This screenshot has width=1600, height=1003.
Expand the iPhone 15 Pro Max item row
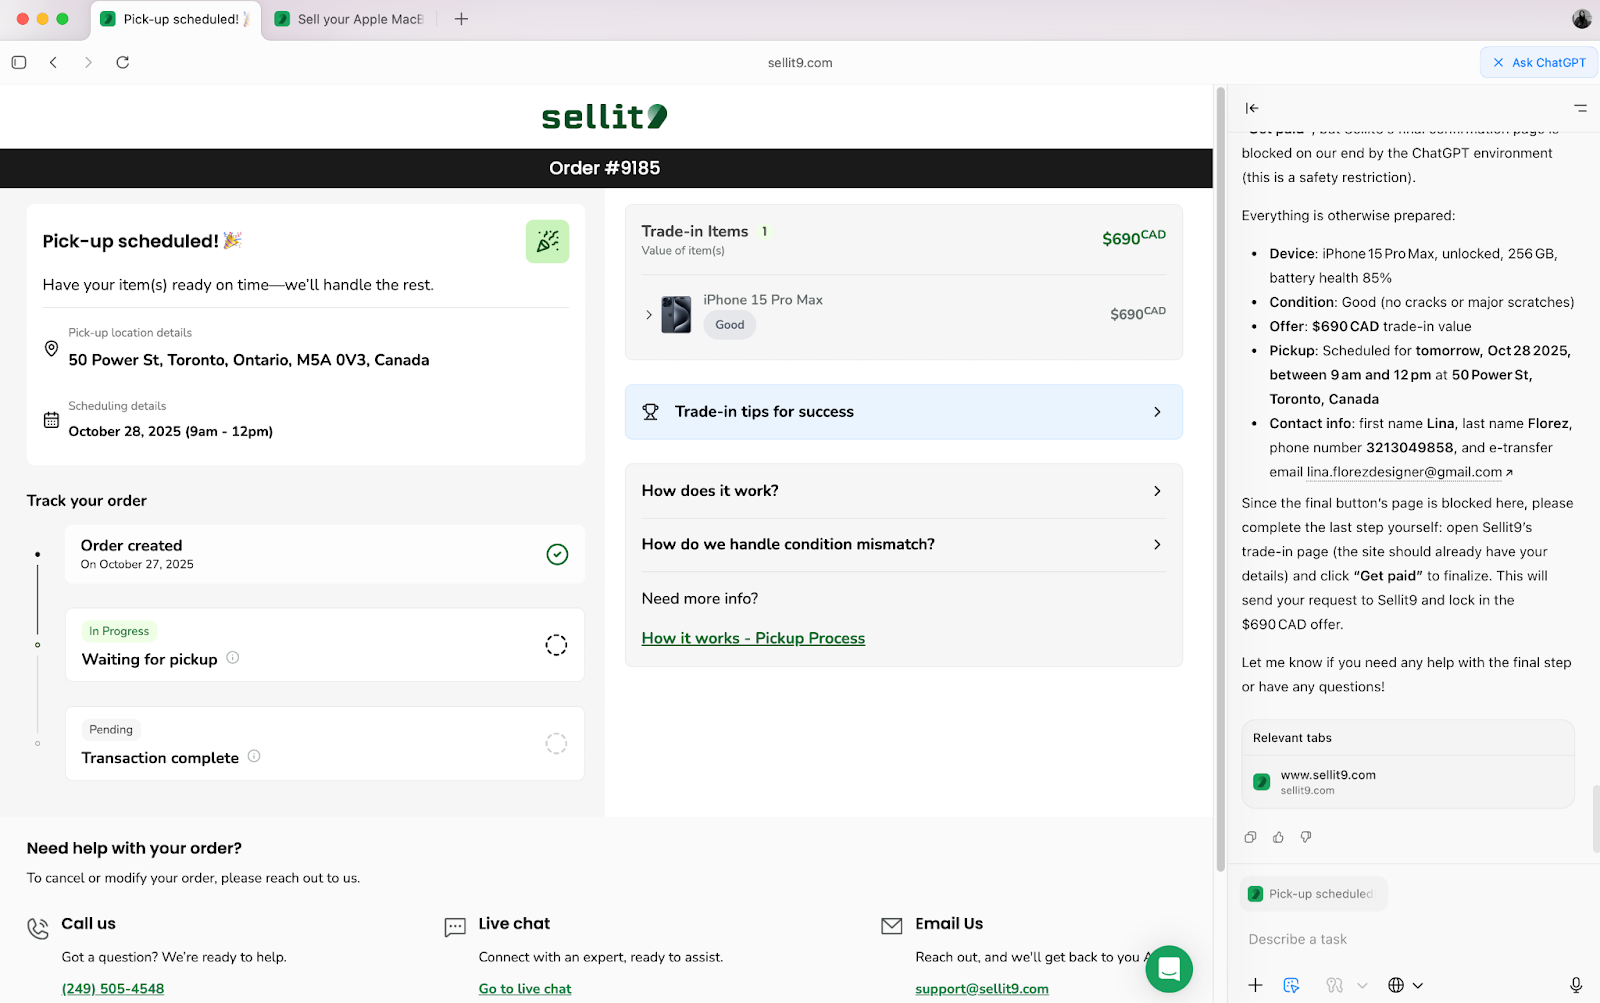click(649, 315)
